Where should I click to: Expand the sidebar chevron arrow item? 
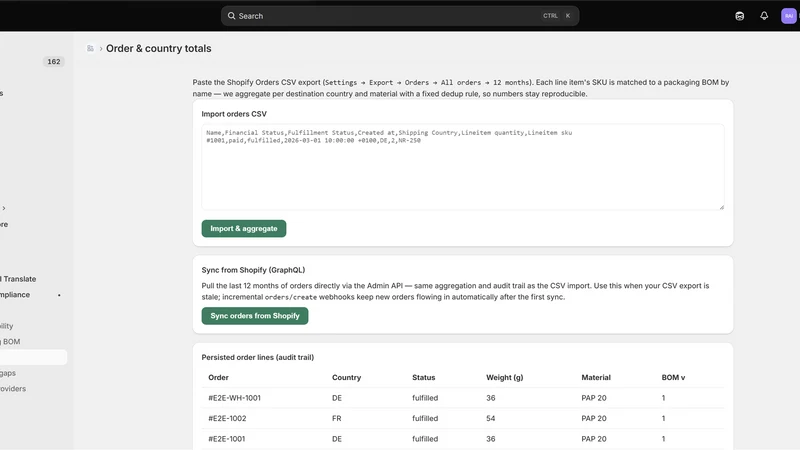click(4, 208)
